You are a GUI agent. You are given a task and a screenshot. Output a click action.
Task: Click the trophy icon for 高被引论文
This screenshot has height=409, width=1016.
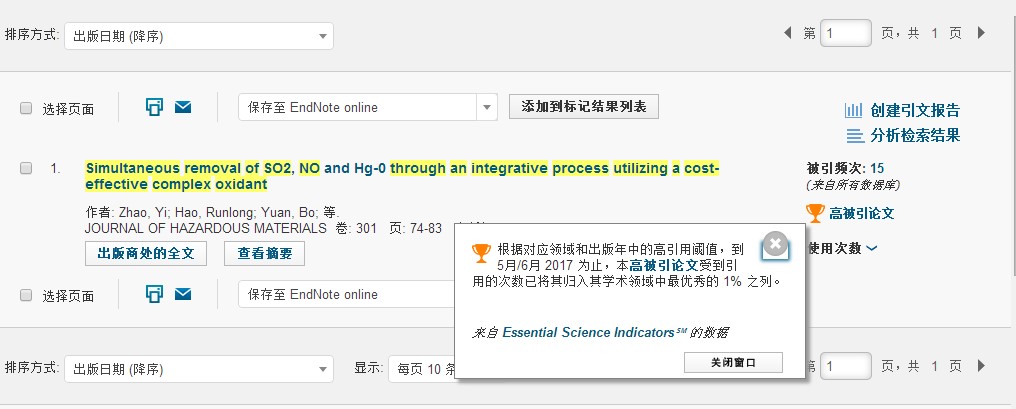814,213
